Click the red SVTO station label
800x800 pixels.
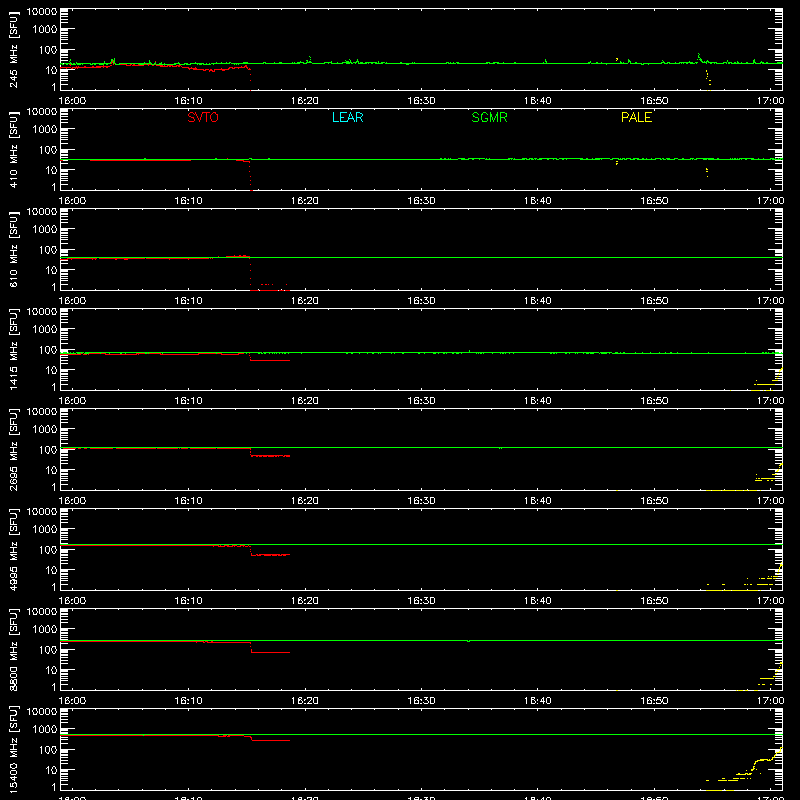click(x=203, y=117)
